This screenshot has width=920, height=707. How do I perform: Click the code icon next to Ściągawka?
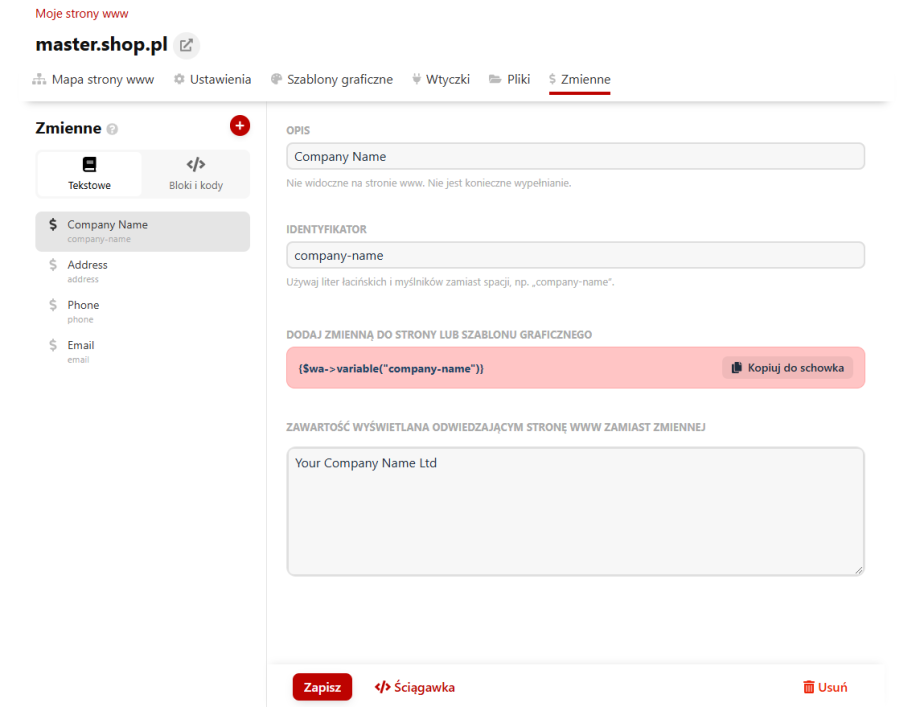382,687
